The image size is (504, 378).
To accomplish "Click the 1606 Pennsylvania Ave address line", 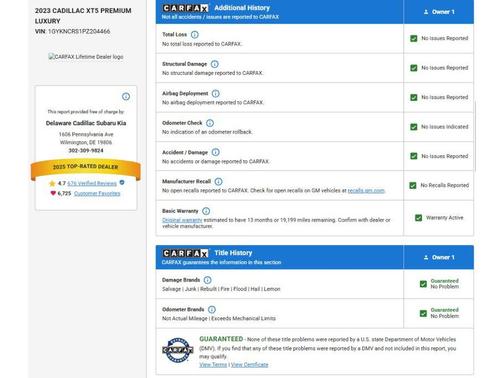I will coord(86,134).
